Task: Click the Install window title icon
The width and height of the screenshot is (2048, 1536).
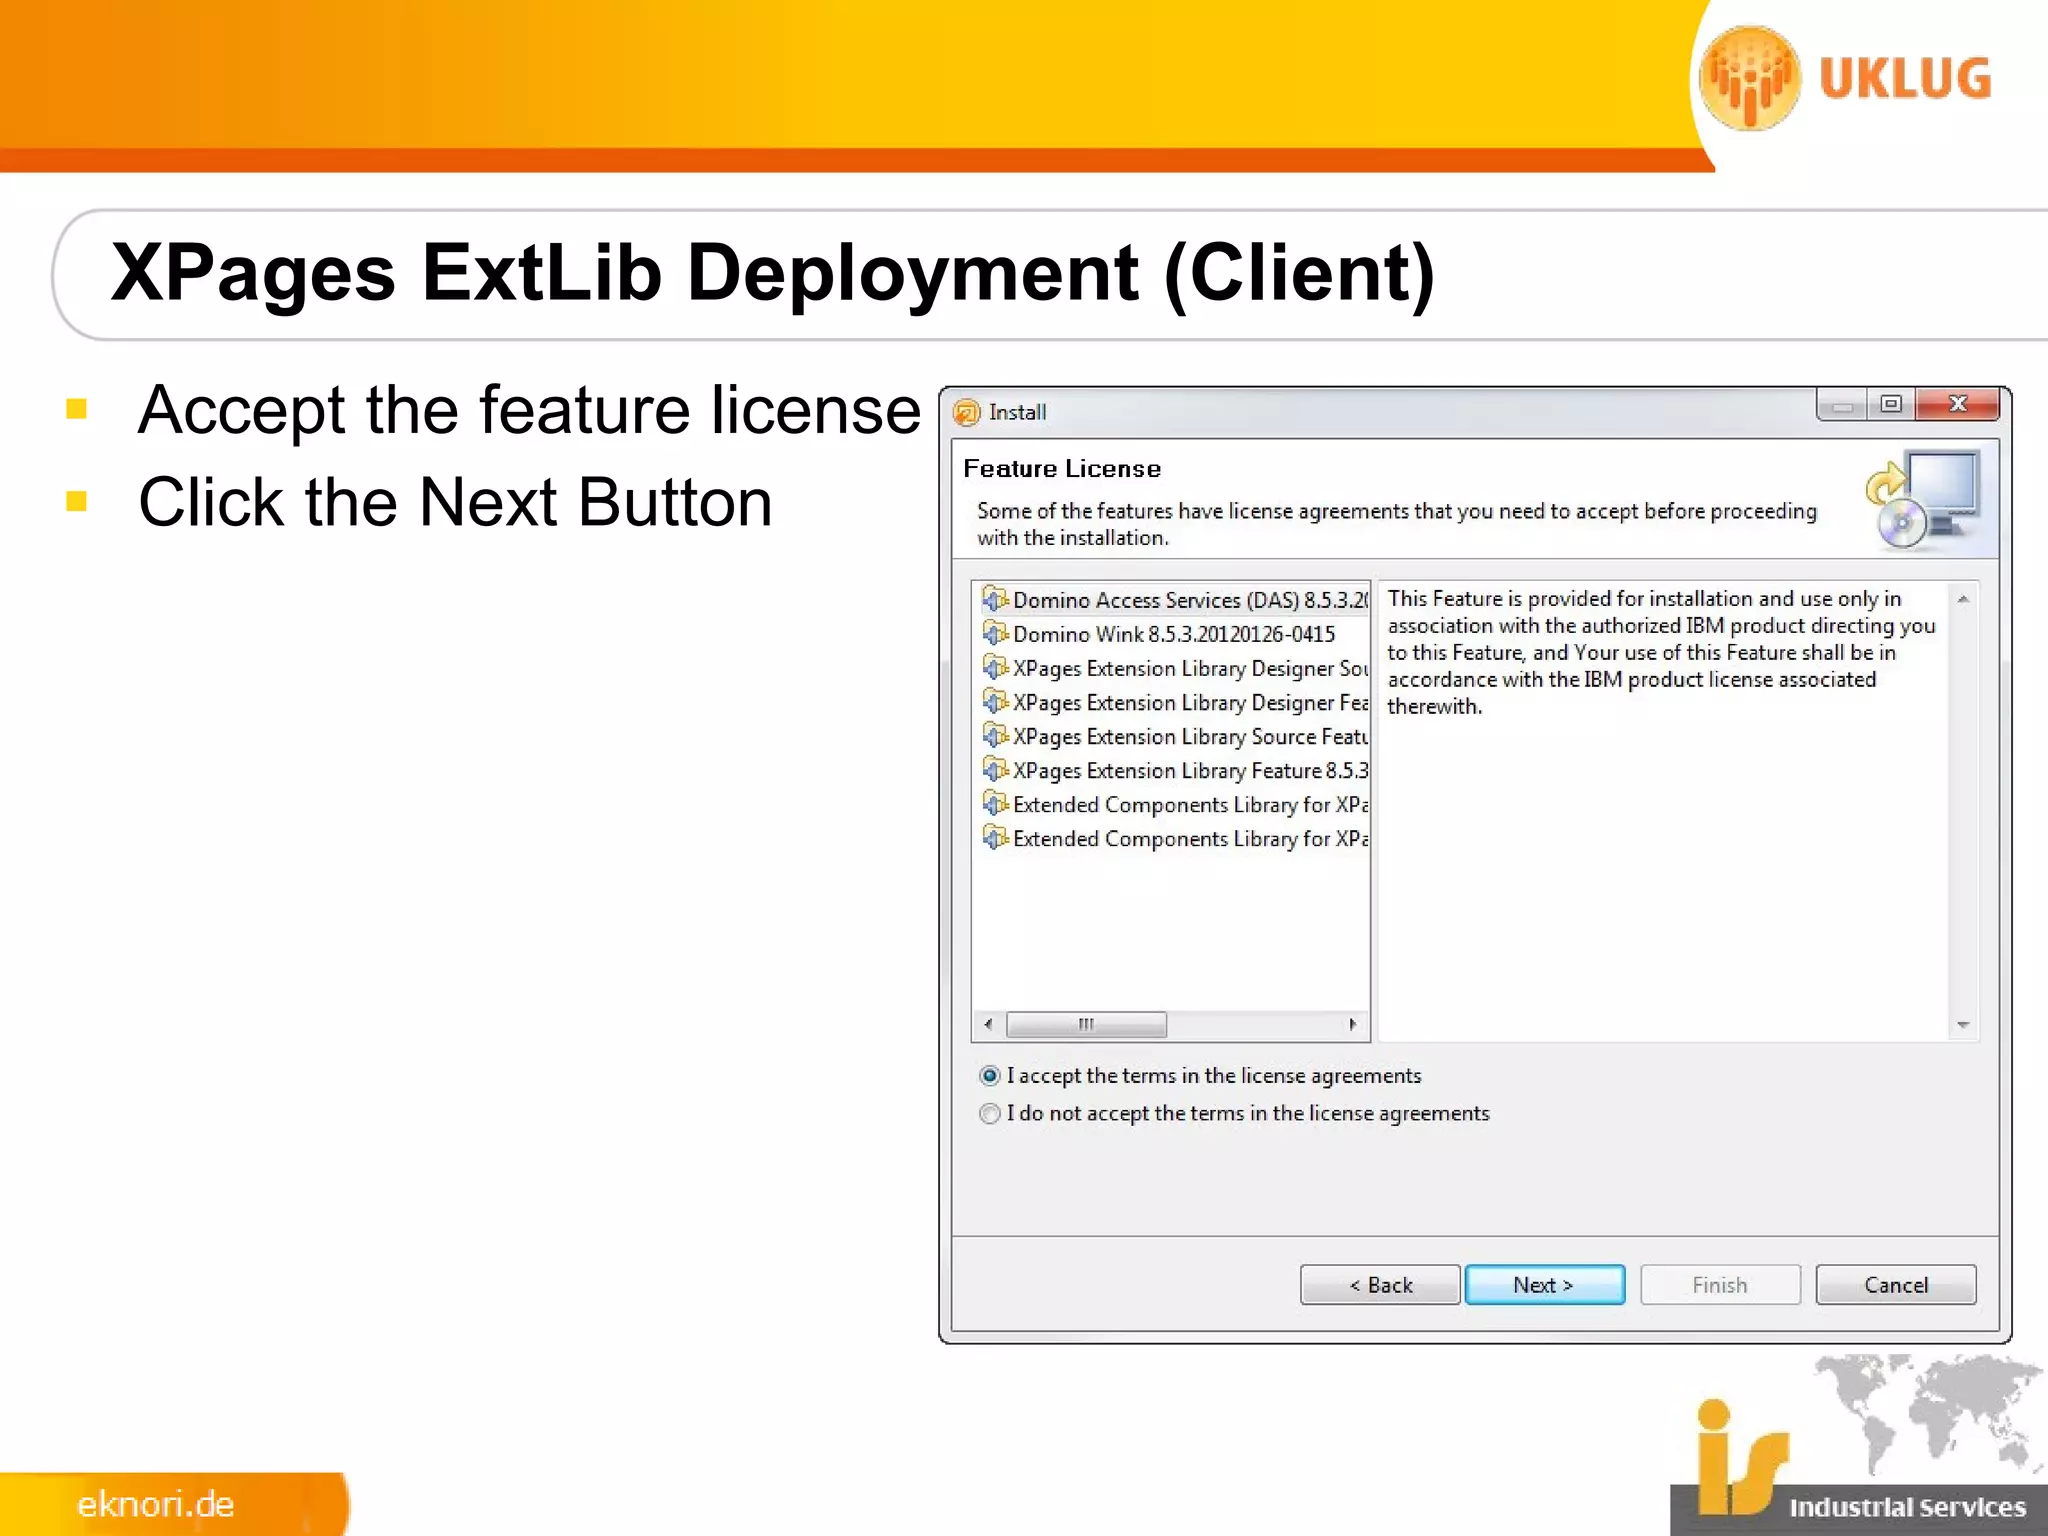Action: click(967, 412)
